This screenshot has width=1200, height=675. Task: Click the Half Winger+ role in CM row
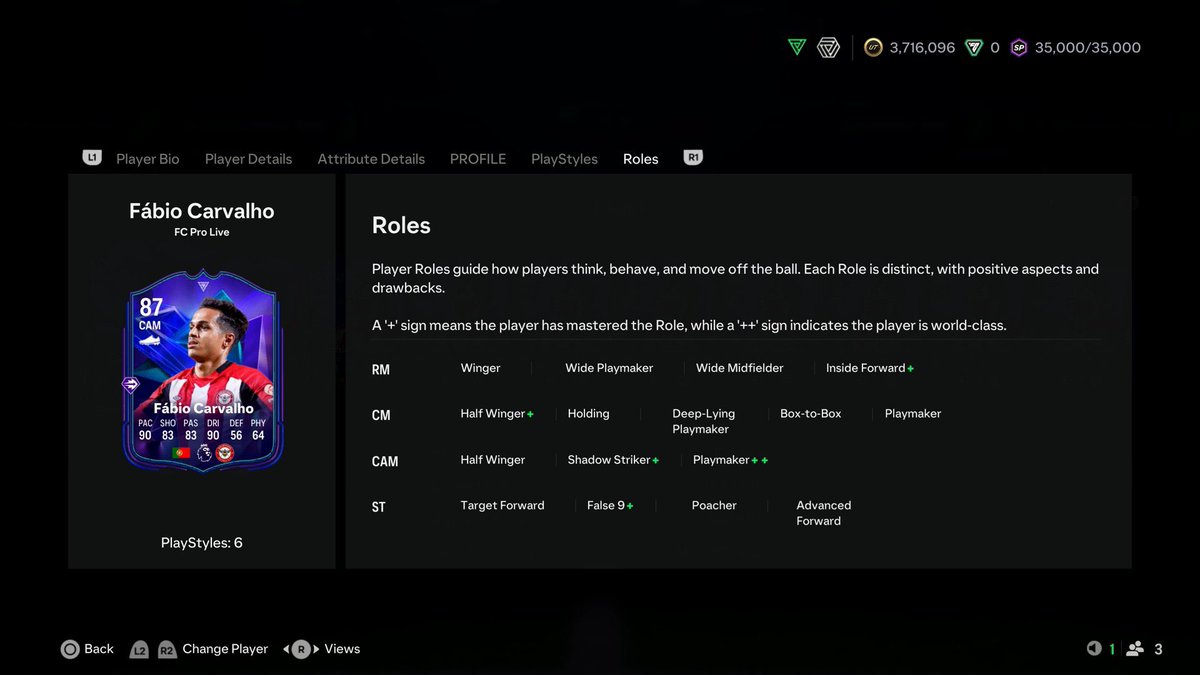(x=497, y=413)
